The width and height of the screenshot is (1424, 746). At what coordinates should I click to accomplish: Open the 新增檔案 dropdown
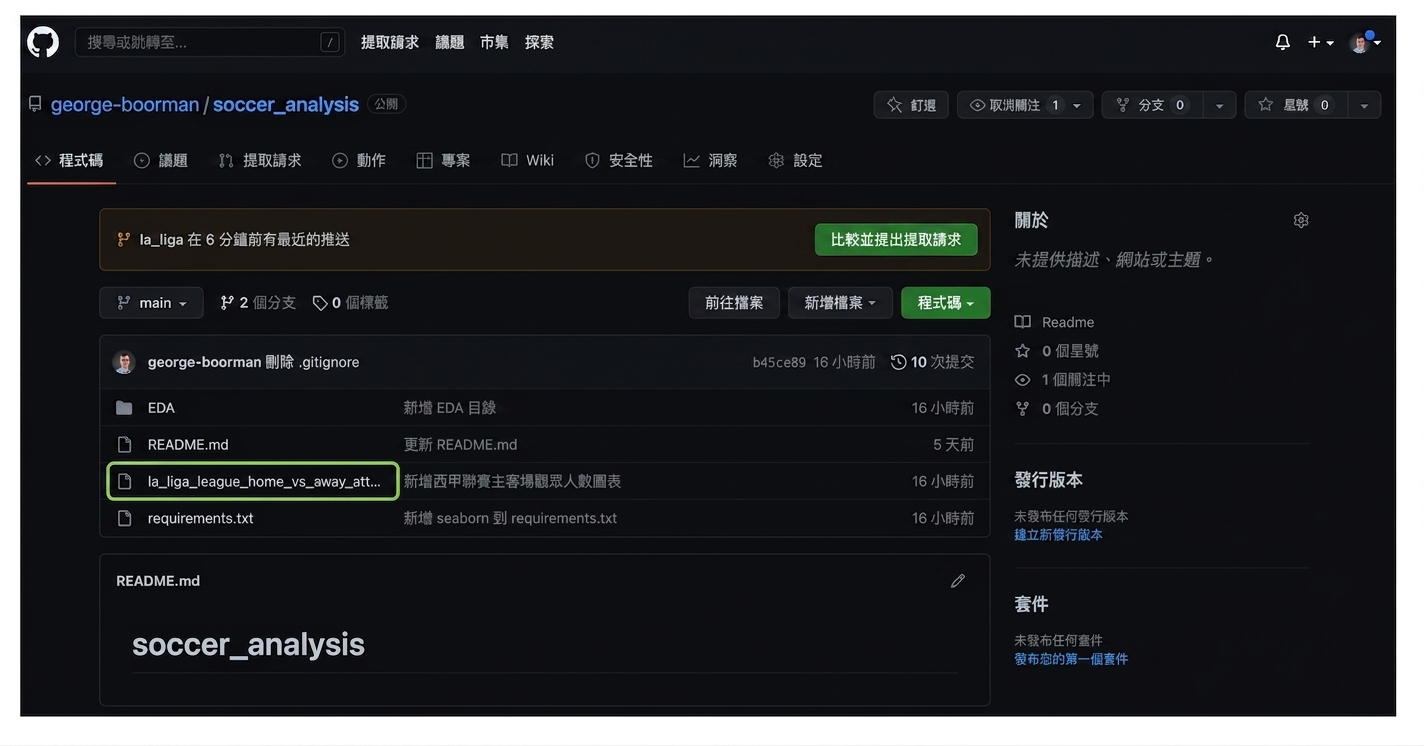tap(840, 303)
